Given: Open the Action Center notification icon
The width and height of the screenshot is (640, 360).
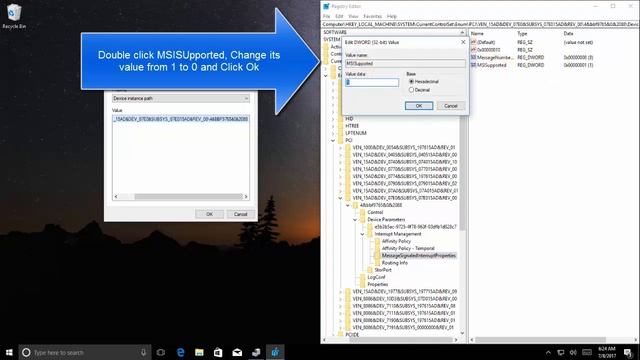Looking at the screenshot, I should [628, 353].
